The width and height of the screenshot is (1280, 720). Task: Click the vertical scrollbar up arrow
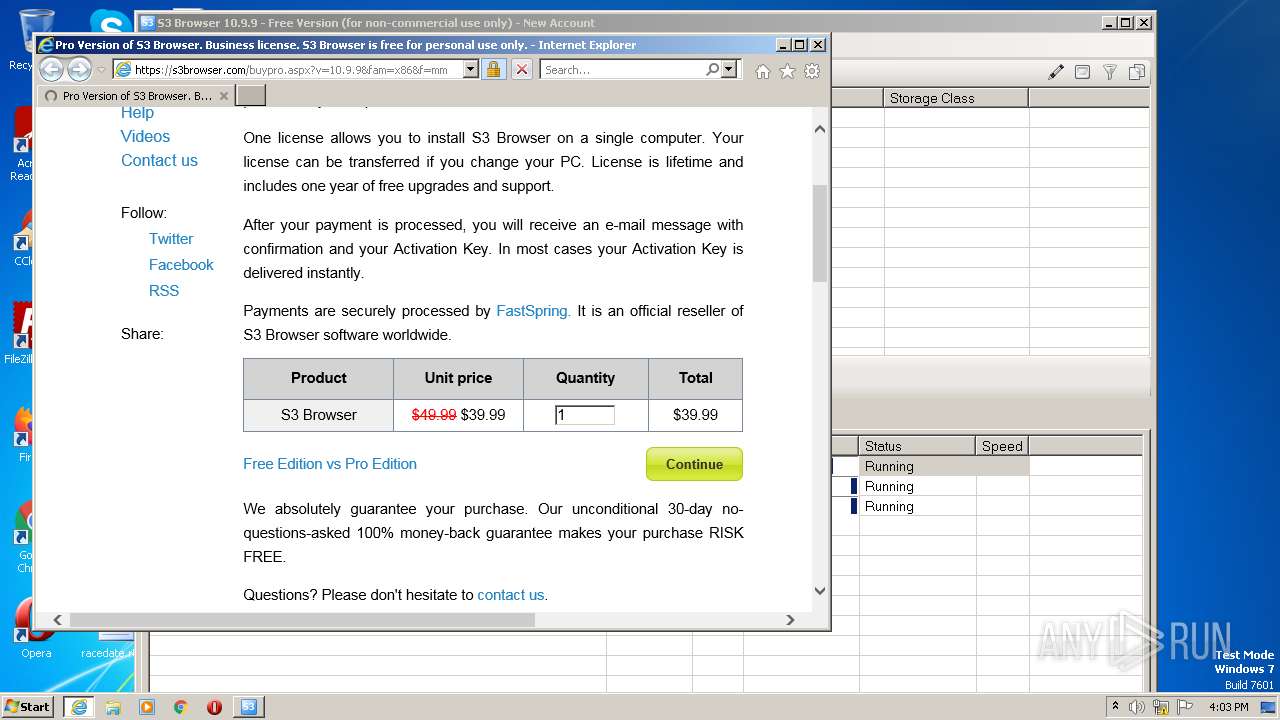820,129
